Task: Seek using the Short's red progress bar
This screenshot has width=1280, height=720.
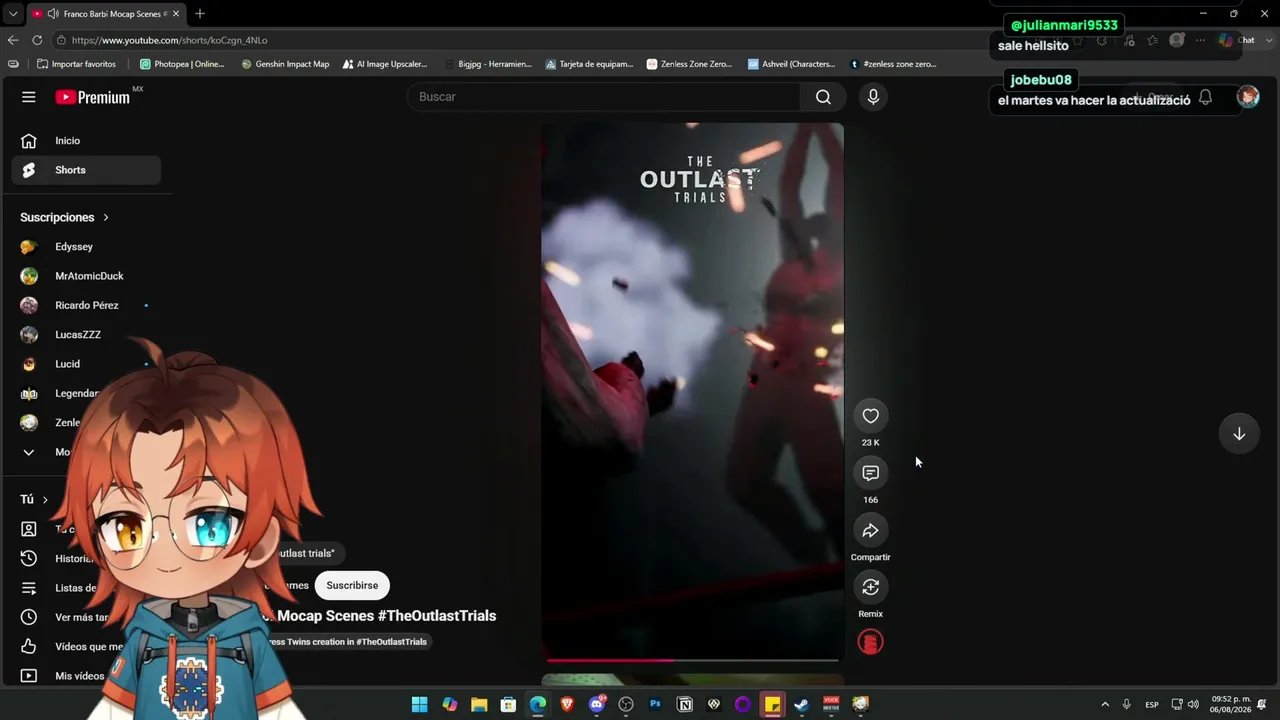Action: tap(692, 660)
